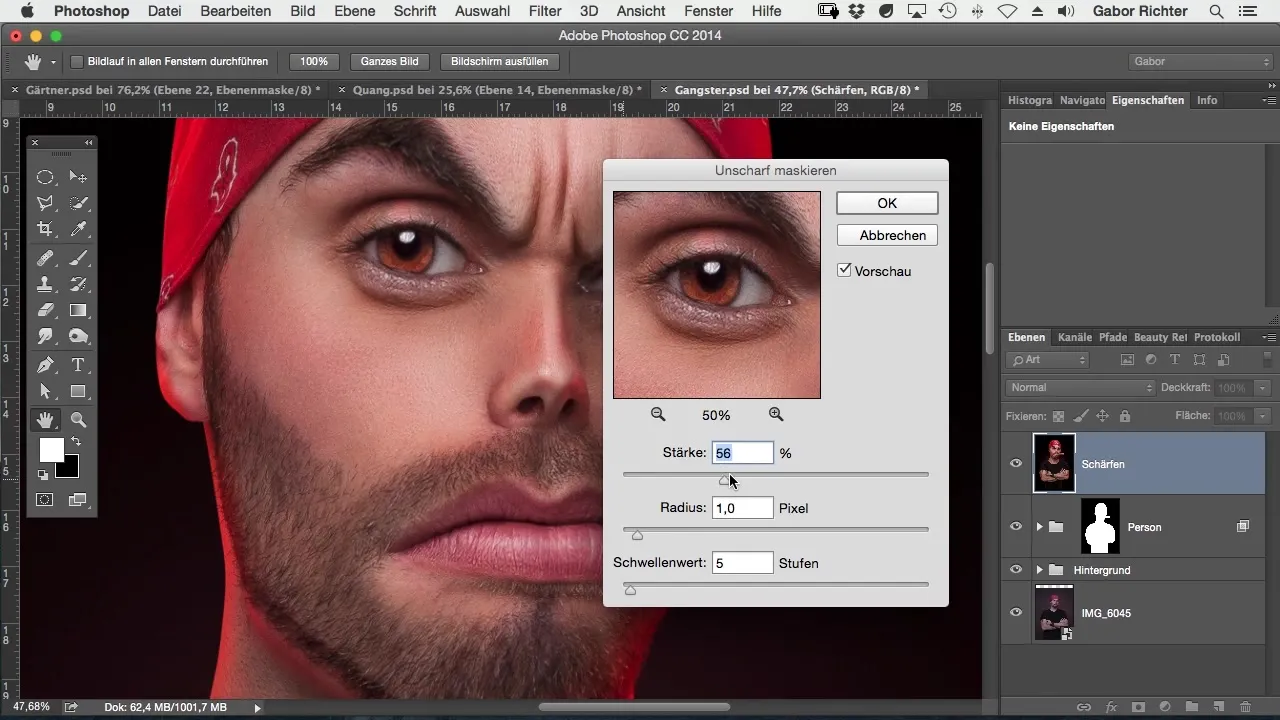Hide the Hintergrund group
The image size is (1280, 720).
1016,570
